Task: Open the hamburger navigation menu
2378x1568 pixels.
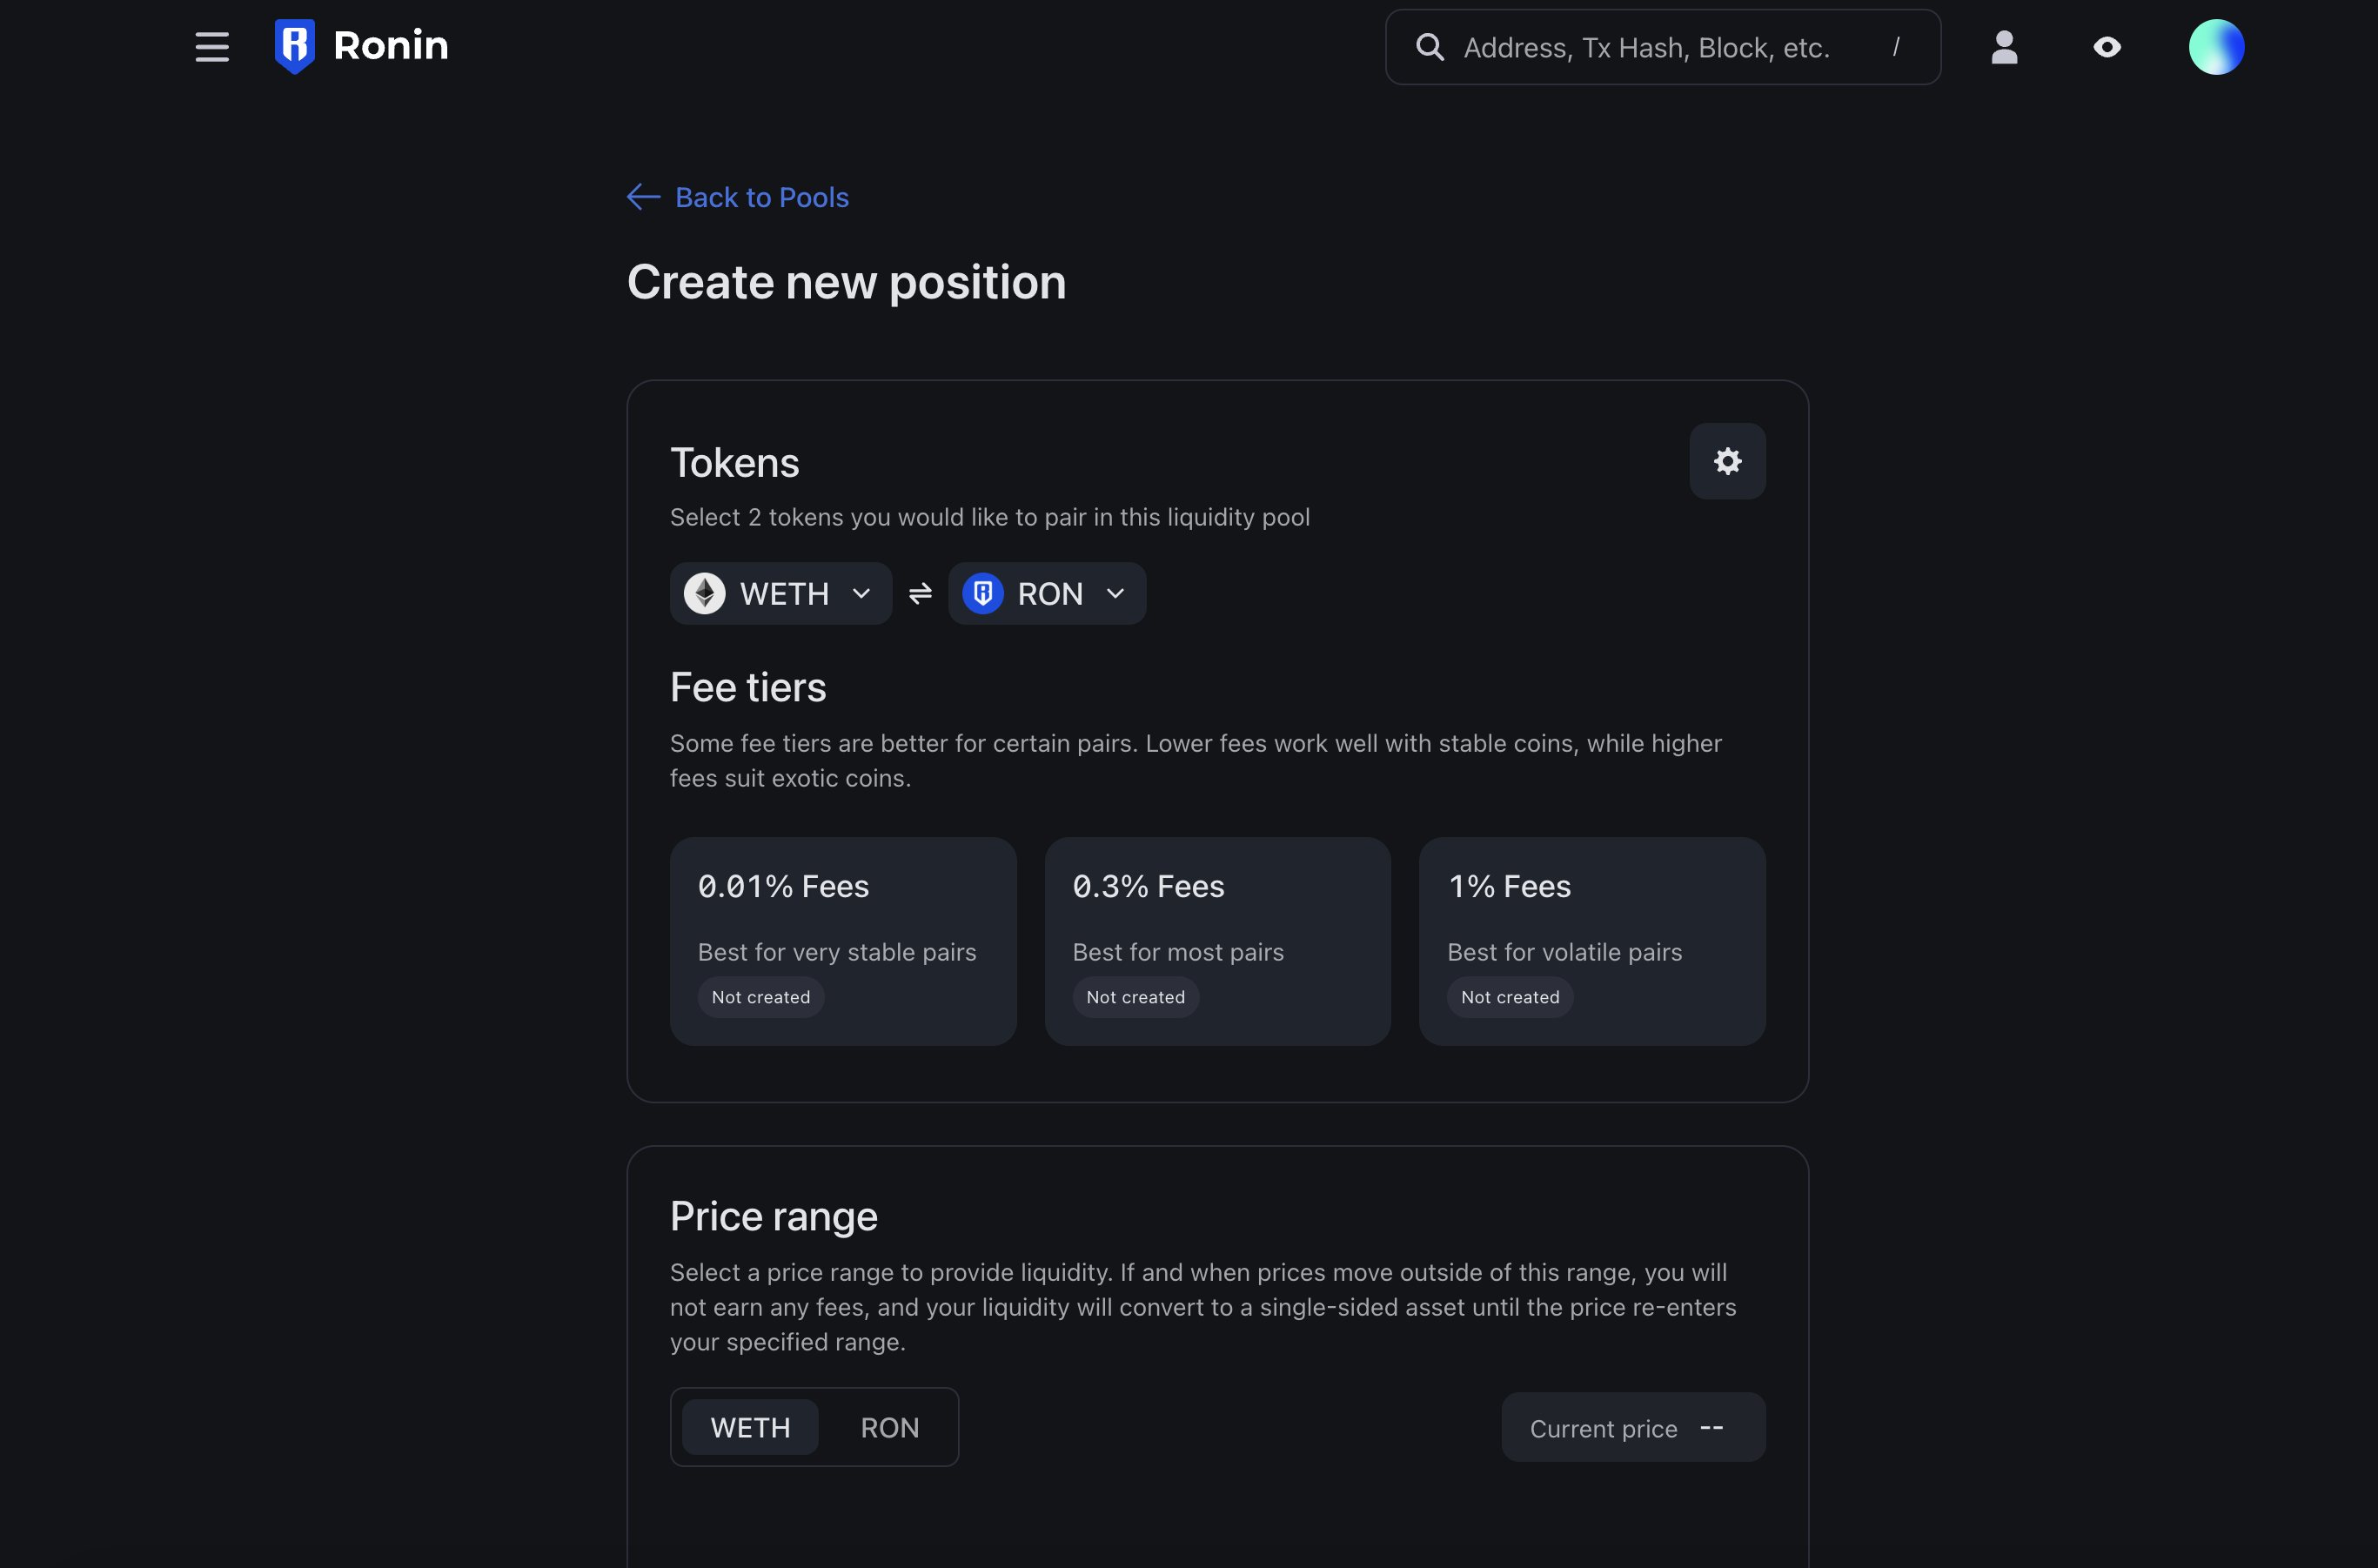Action: (x=212, y=47)
